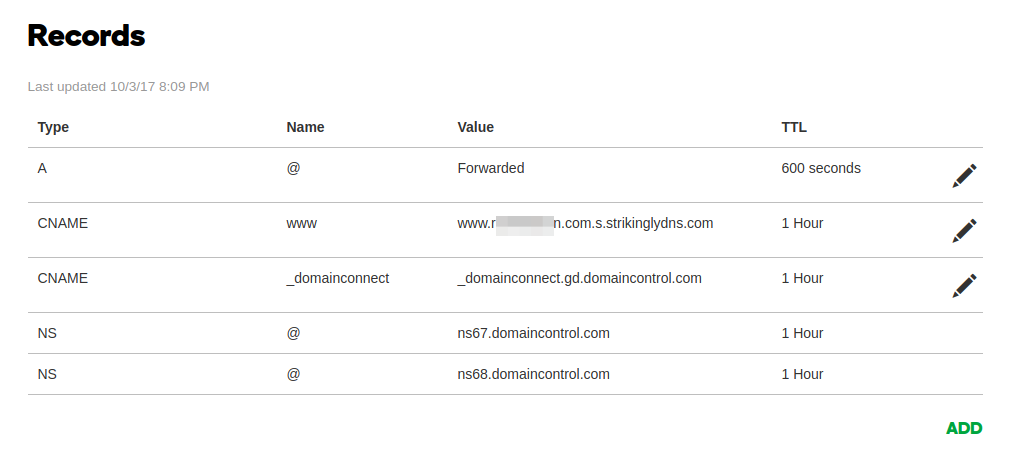
Task: Click the Last updated timestamp text
Action: pyautogui.click(x=118, y=86)
